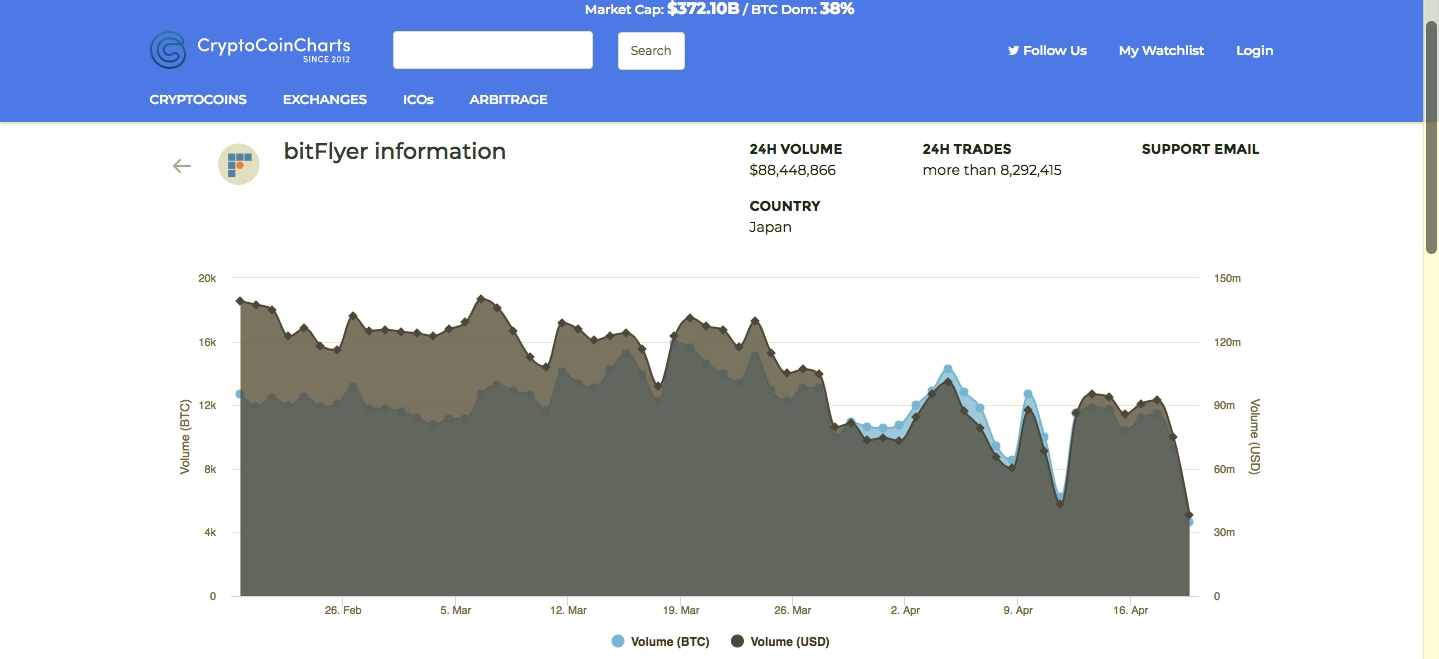Click the 5. Mar axis label

coord(456,610)
